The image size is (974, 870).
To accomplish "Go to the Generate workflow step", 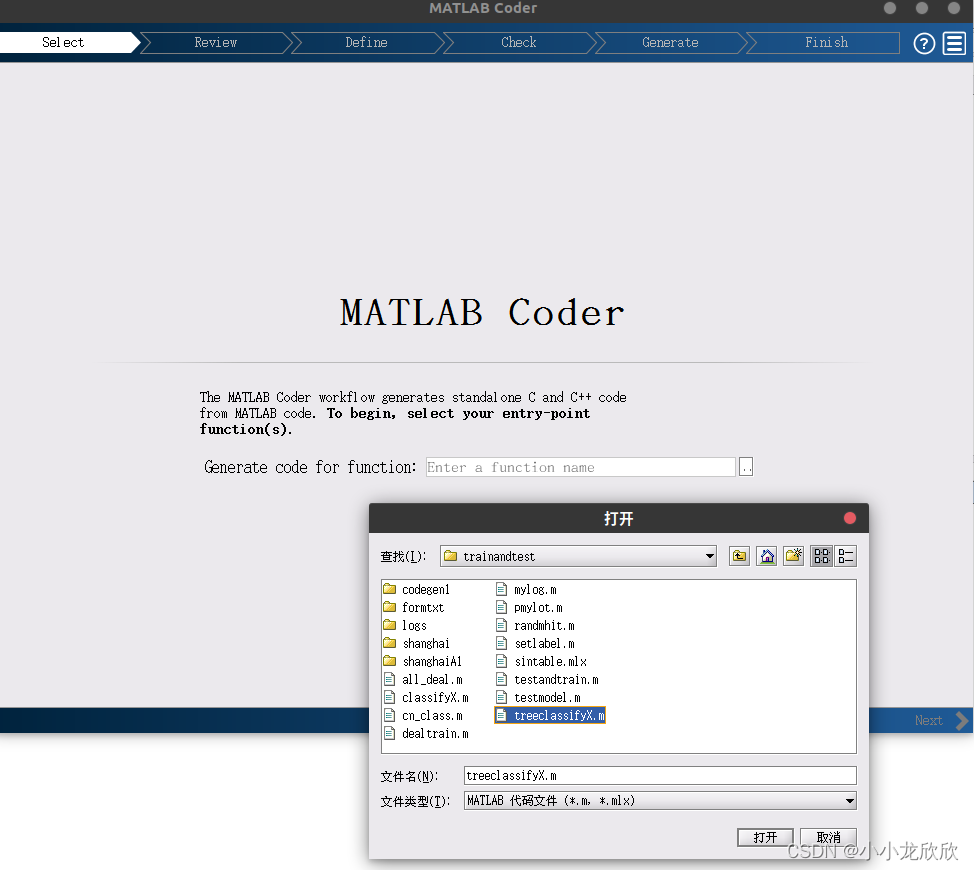I will tap(670, 42).
